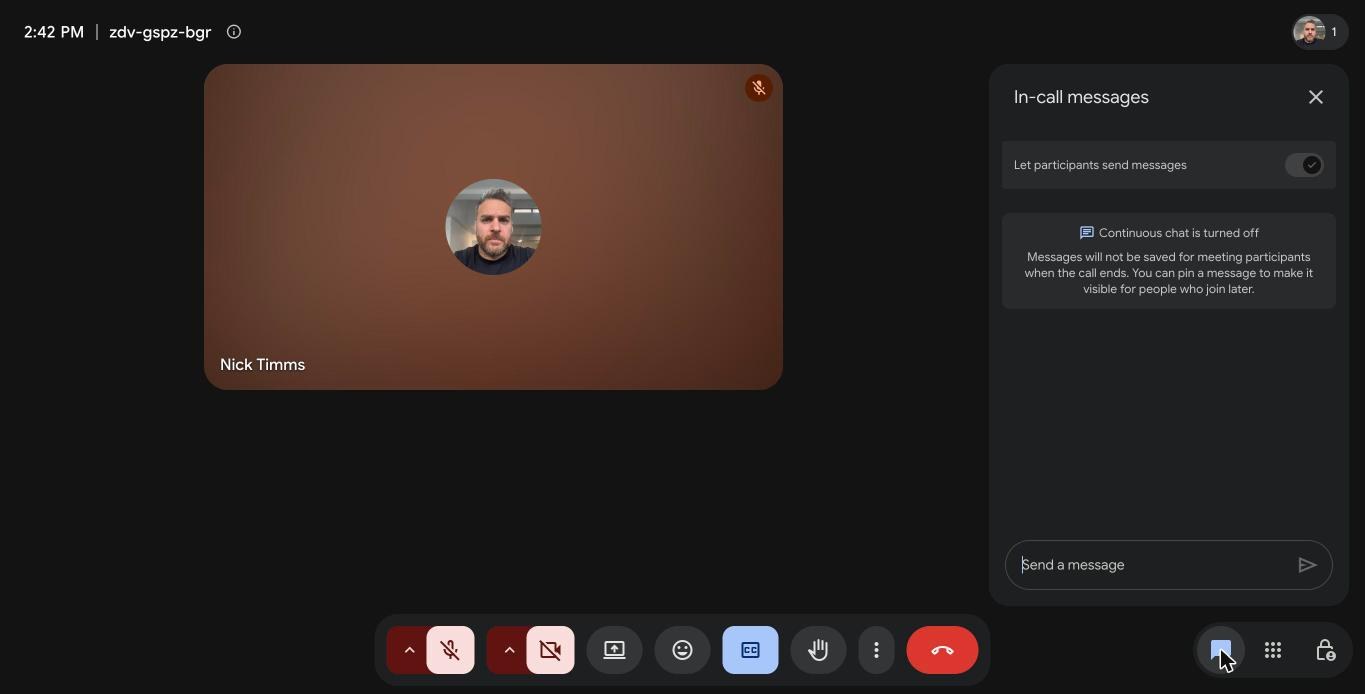This screenshot has width=1365, height=694.
Task: Open the activities grid icon
Action: point(1273,650)
